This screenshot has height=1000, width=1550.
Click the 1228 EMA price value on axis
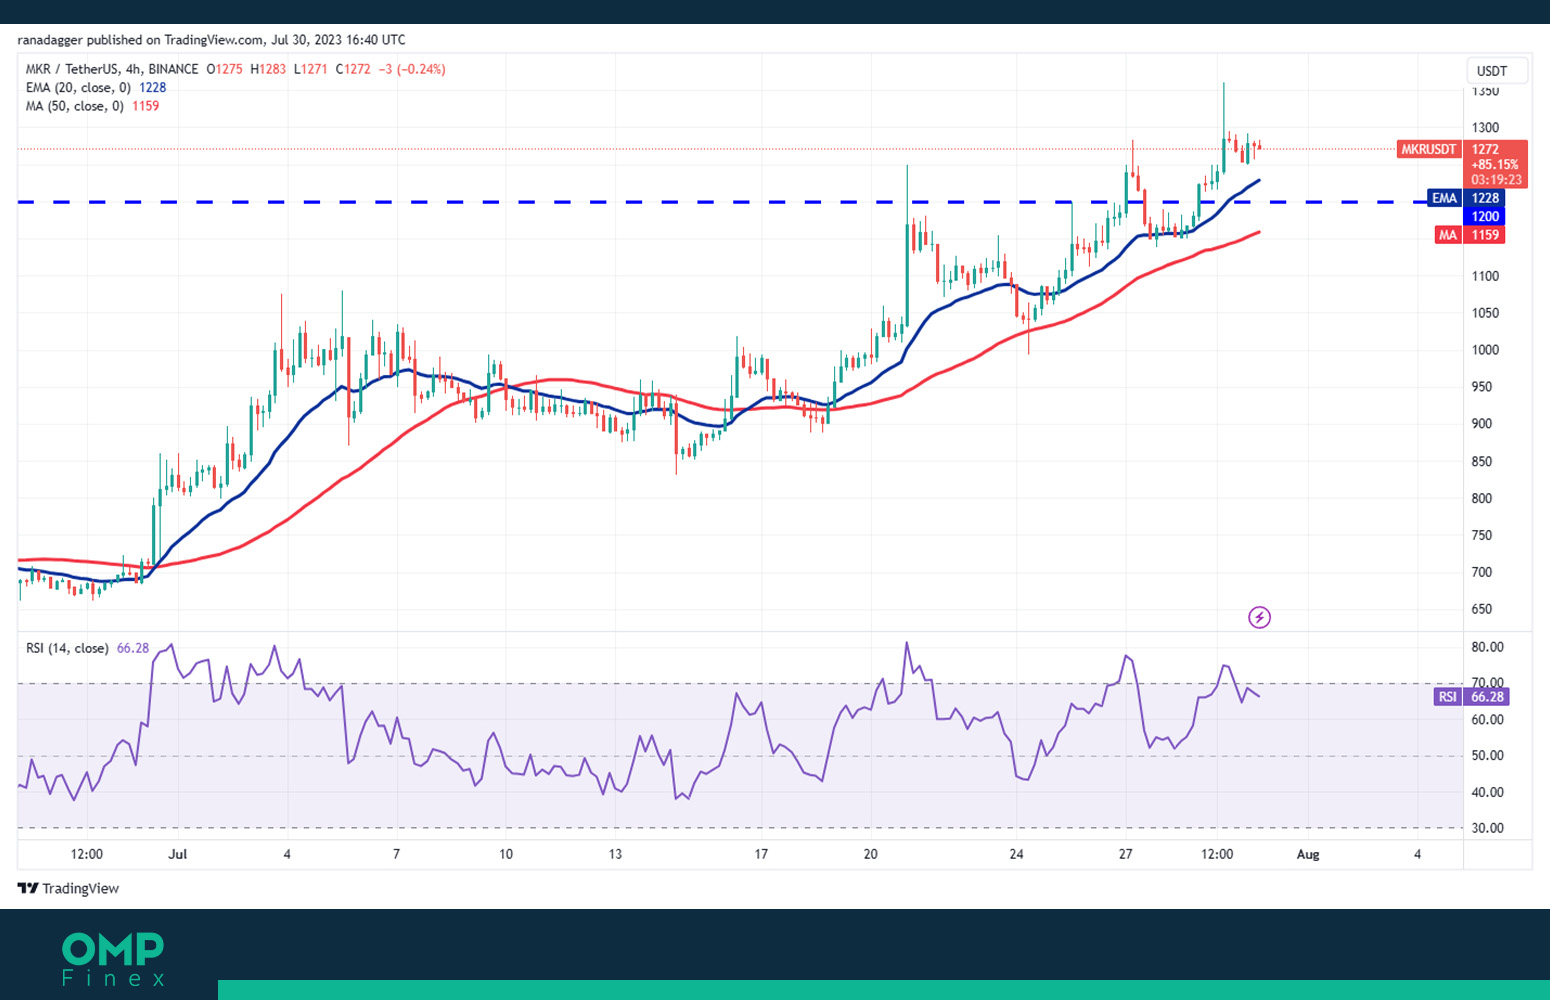(x=1485, y=198)
